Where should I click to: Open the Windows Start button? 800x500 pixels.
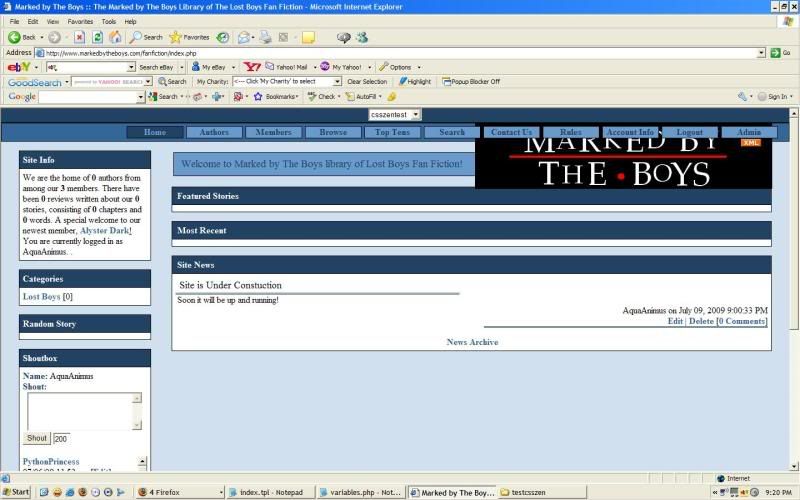click(x=16, y=492)
